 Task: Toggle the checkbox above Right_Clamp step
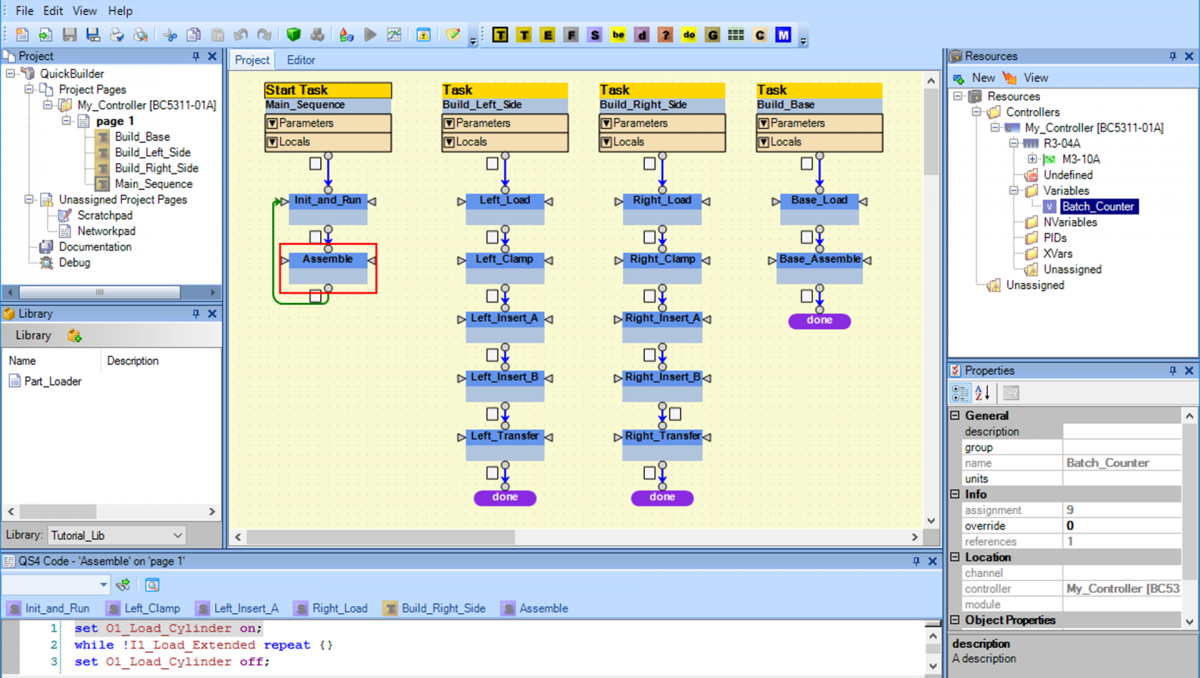(649, 238)
